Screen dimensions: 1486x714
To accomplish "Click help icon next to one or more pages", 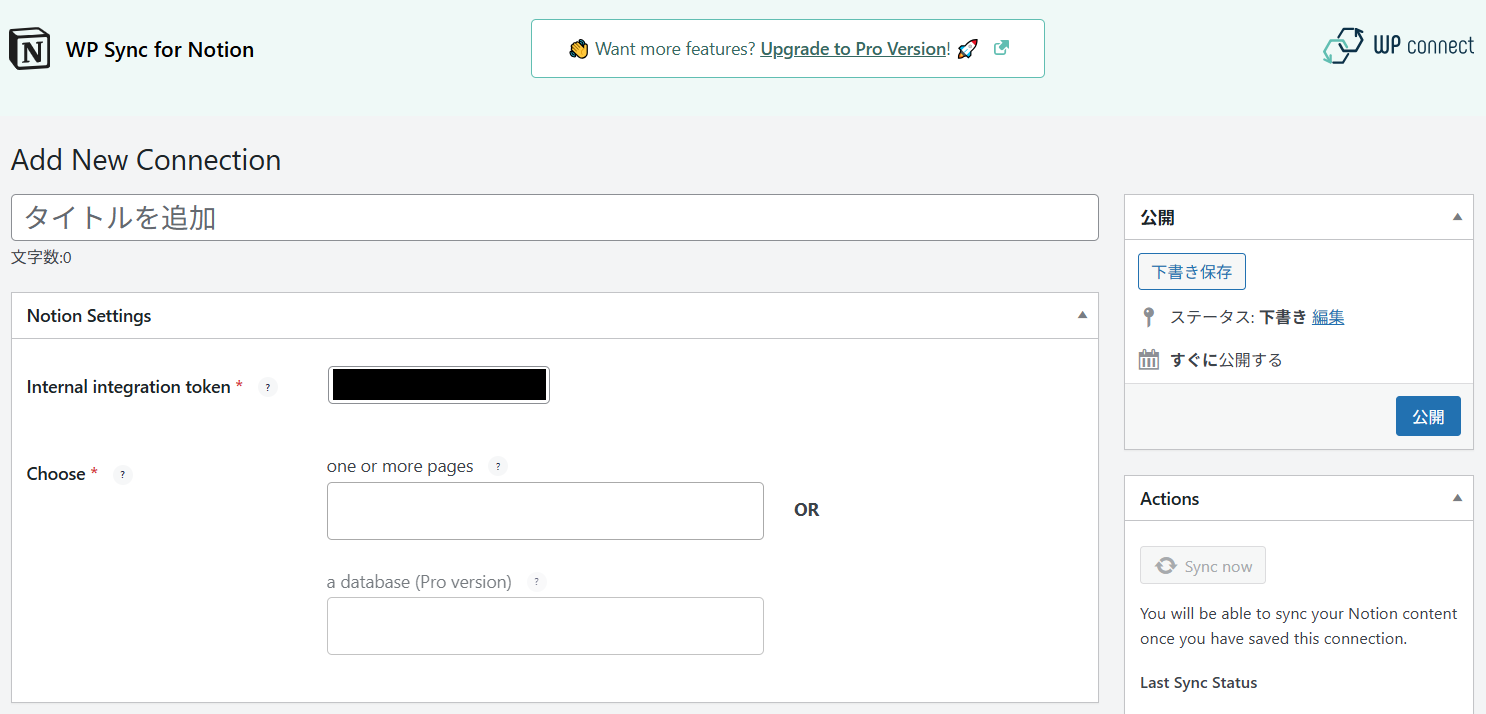I will tap(498, 467).
